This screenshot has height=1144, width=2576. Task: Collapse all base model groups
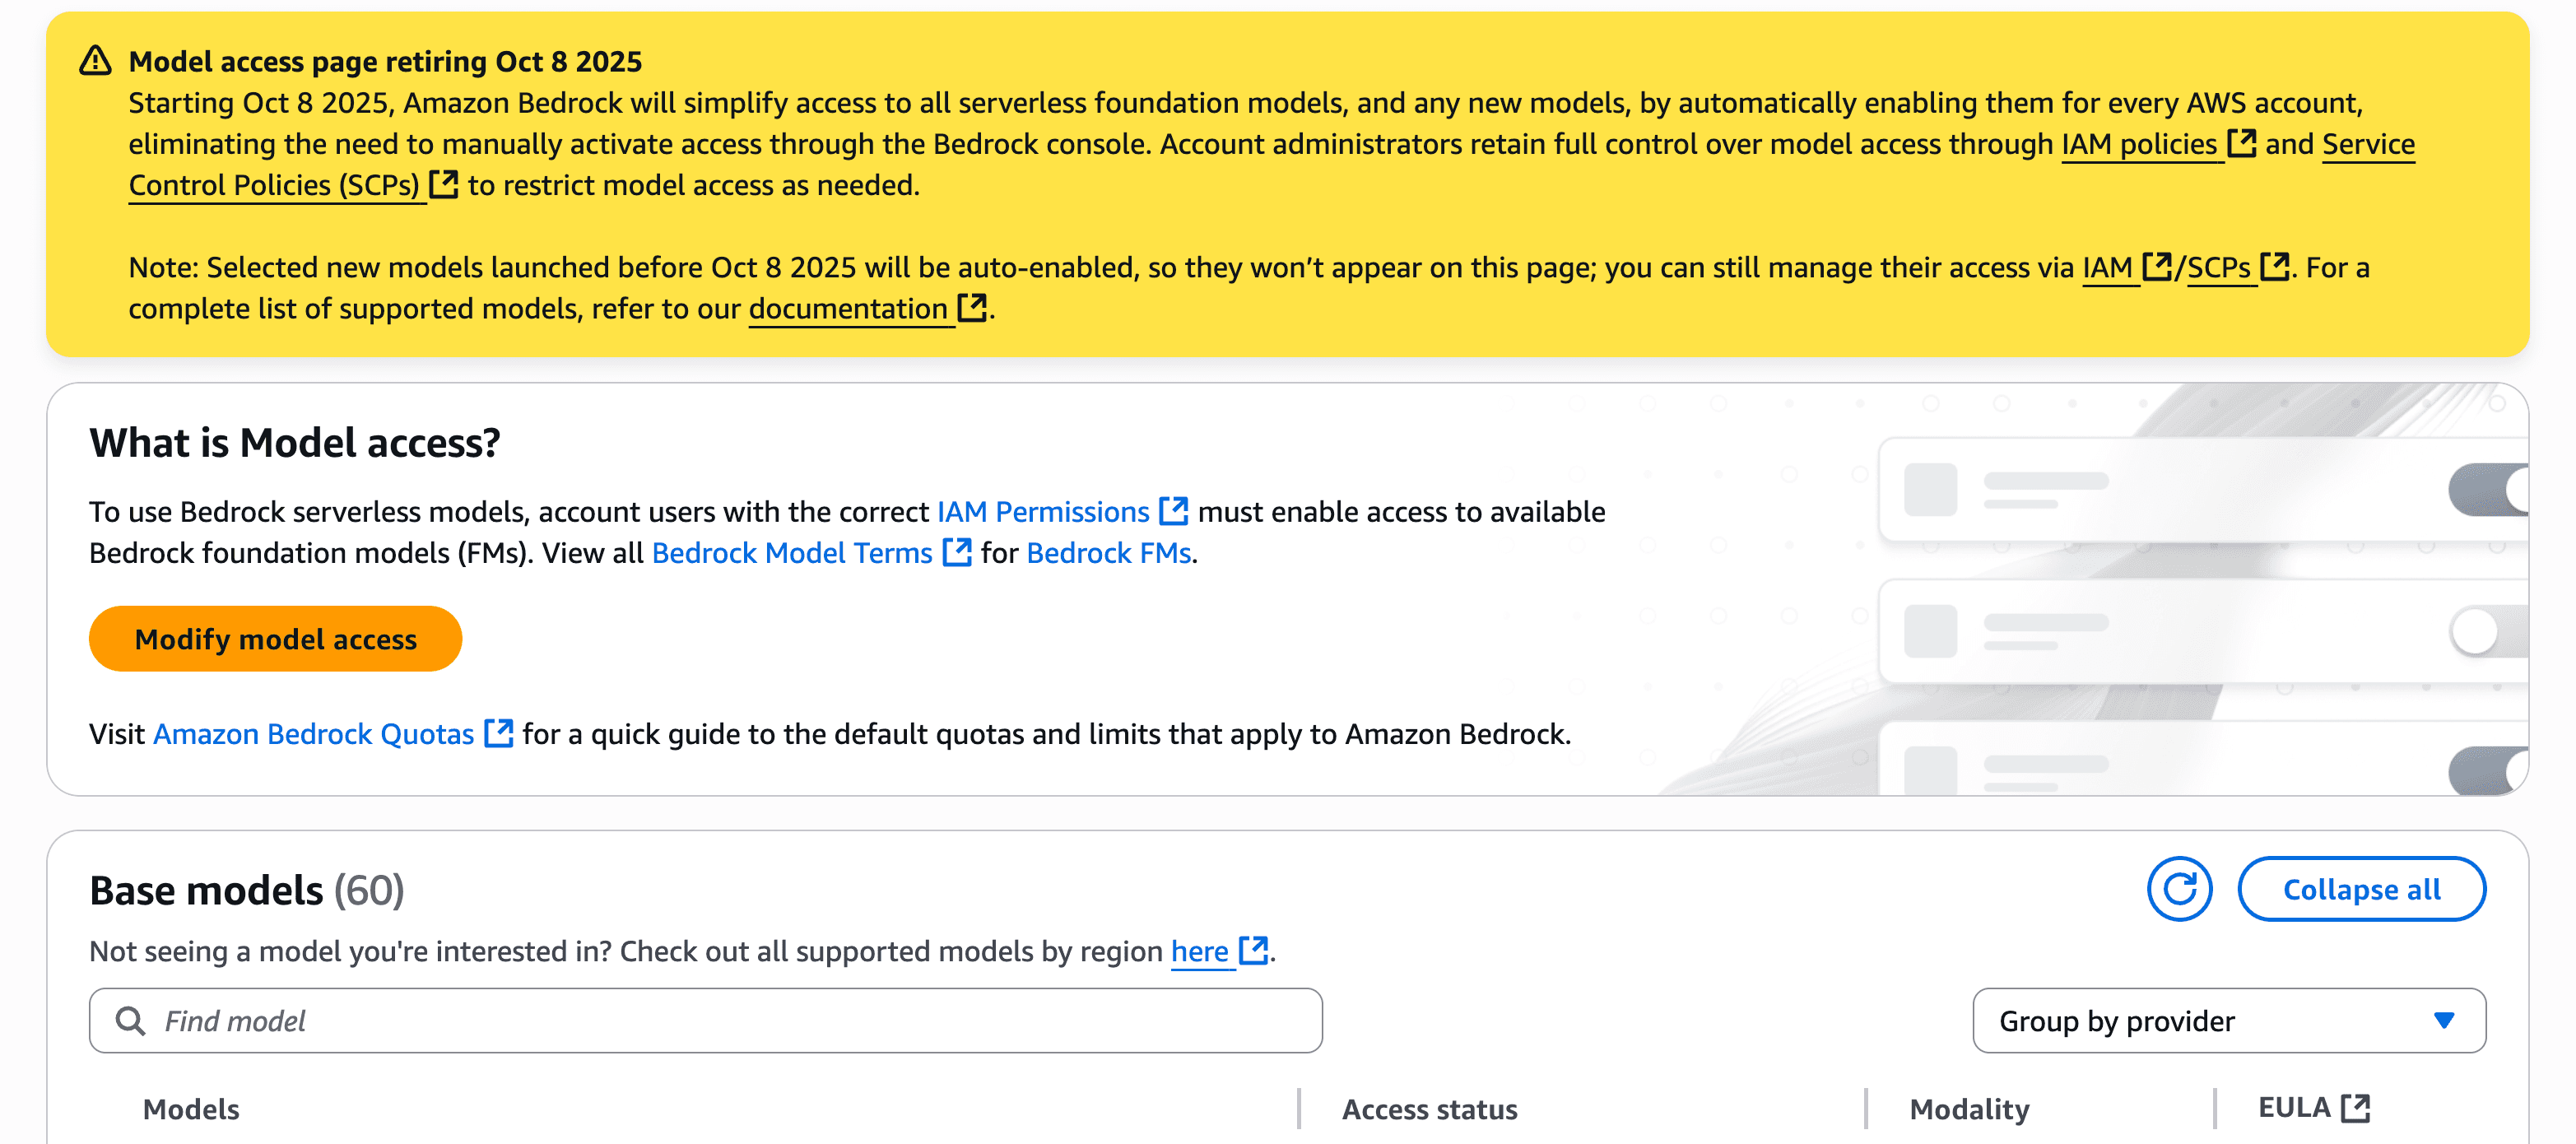click(x=2362, y=888)
